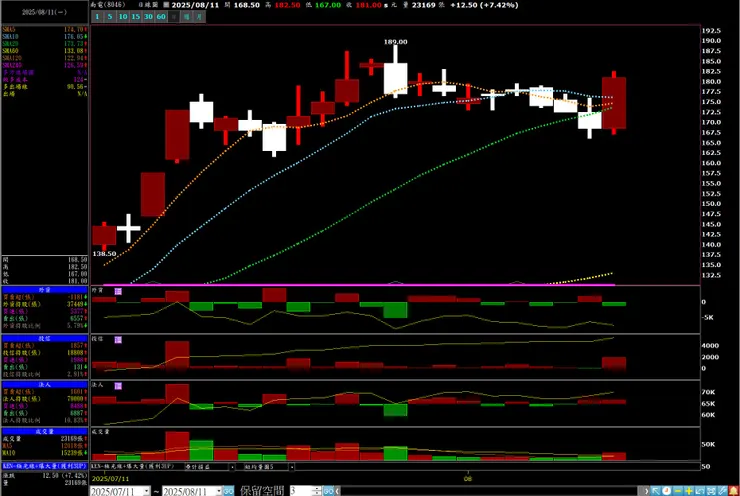Click the blue KEN indicator label at bottom left
The height and width of the screenshot is (496, 740).
[44, 466]
